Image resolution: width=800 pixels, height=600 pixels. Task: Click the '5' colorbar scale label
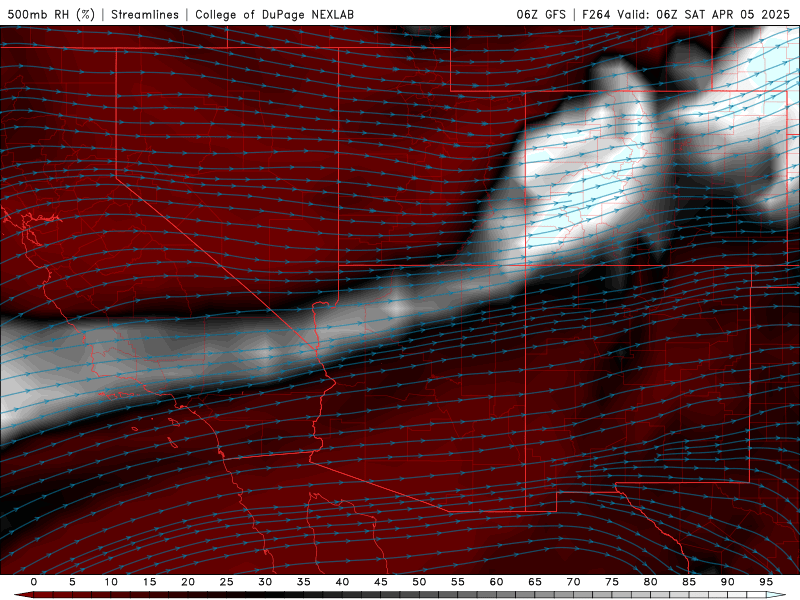coord(72,582)
